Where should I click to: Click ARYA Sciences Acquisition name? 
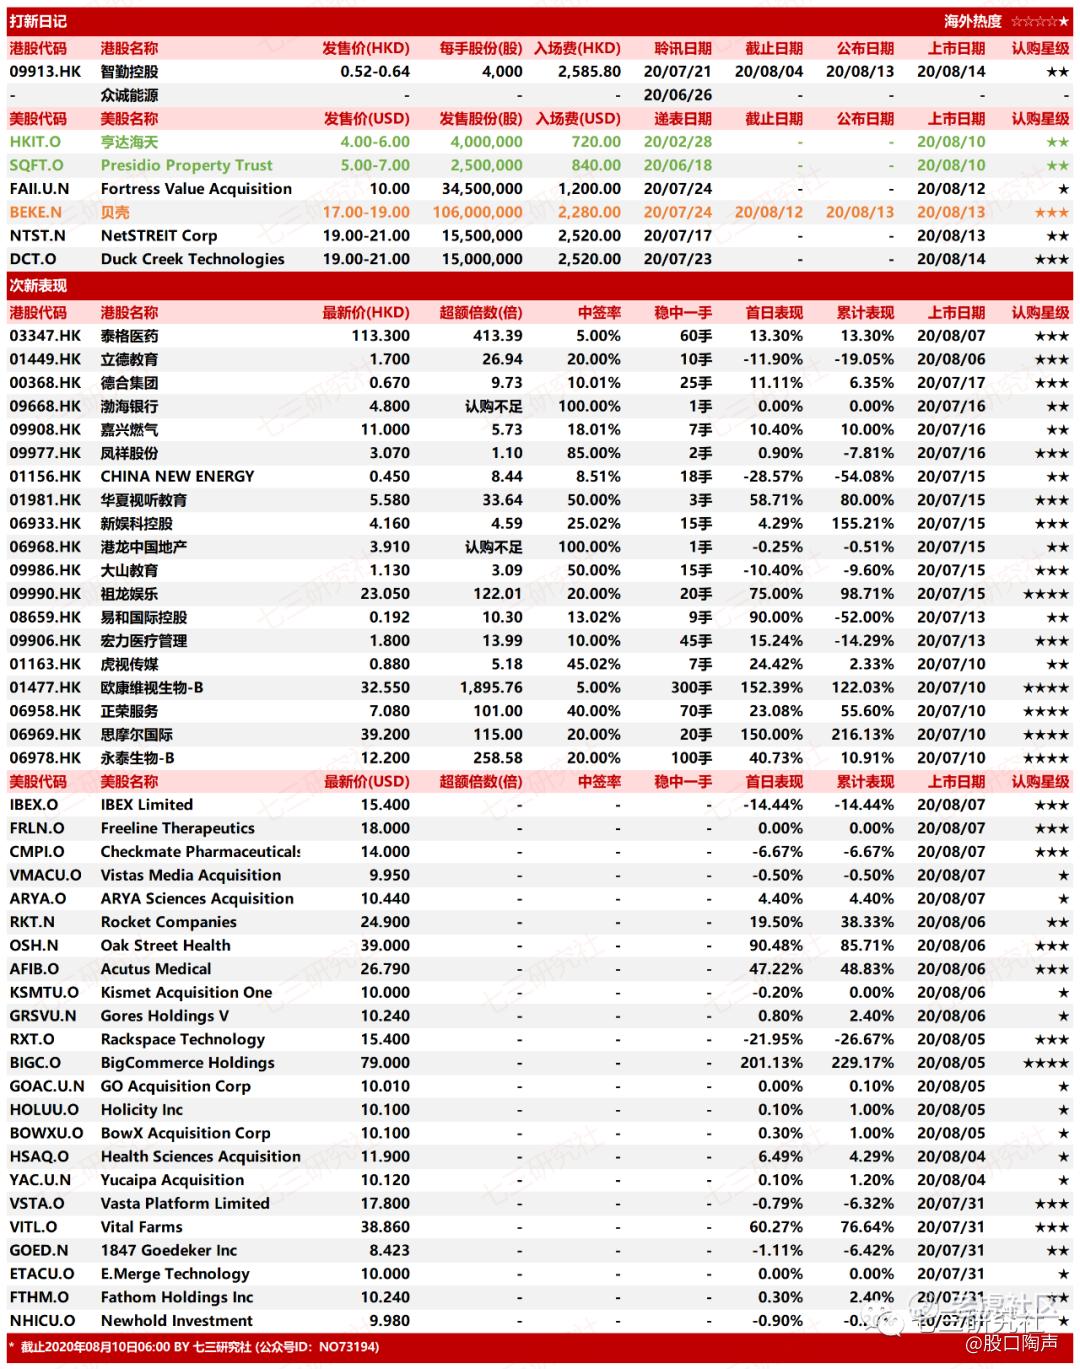click(x=197, y=899)
